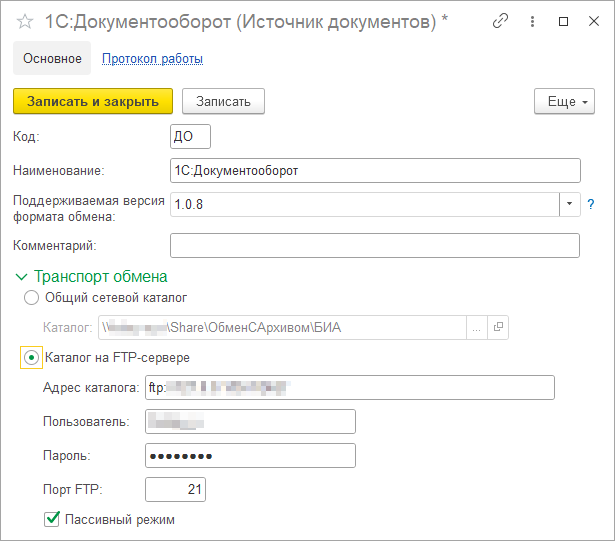615x541 pixels.
Task: Click the help question mark icon
Action: pos(590,204)
